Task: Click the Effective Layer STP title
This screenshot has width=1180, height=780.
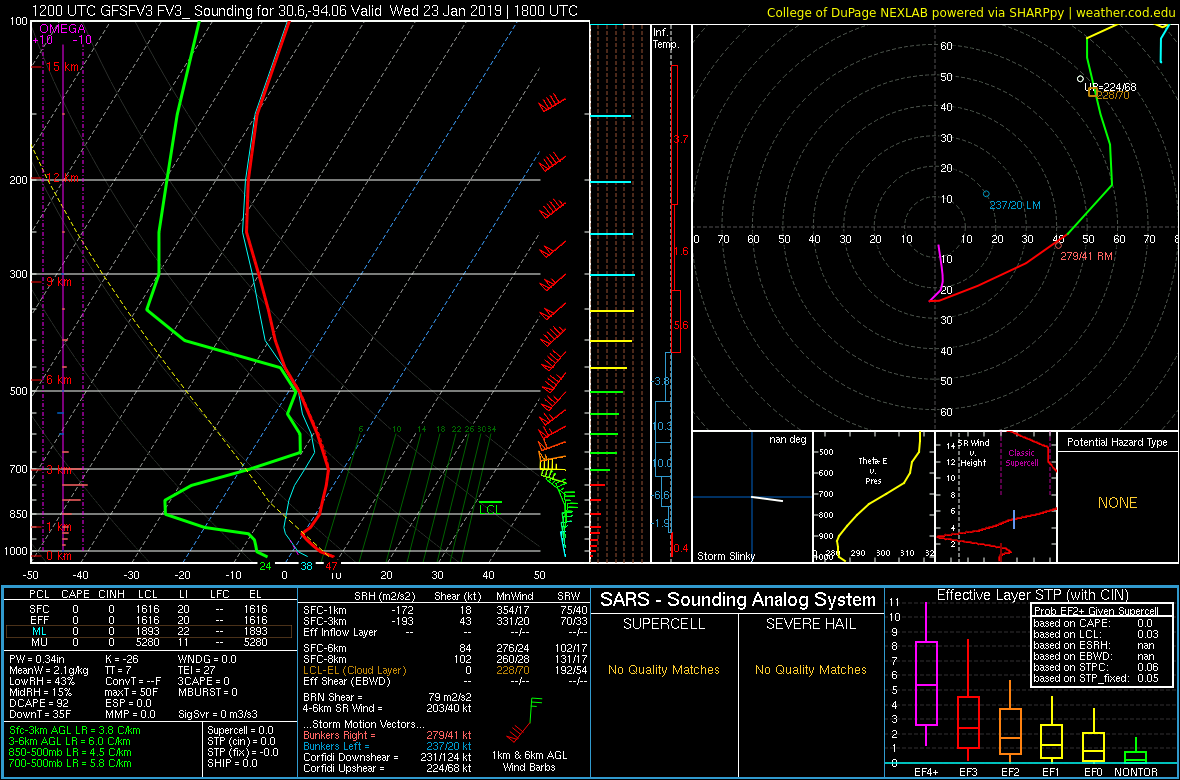Action: pyautogui.click(x=1031, y=596)
